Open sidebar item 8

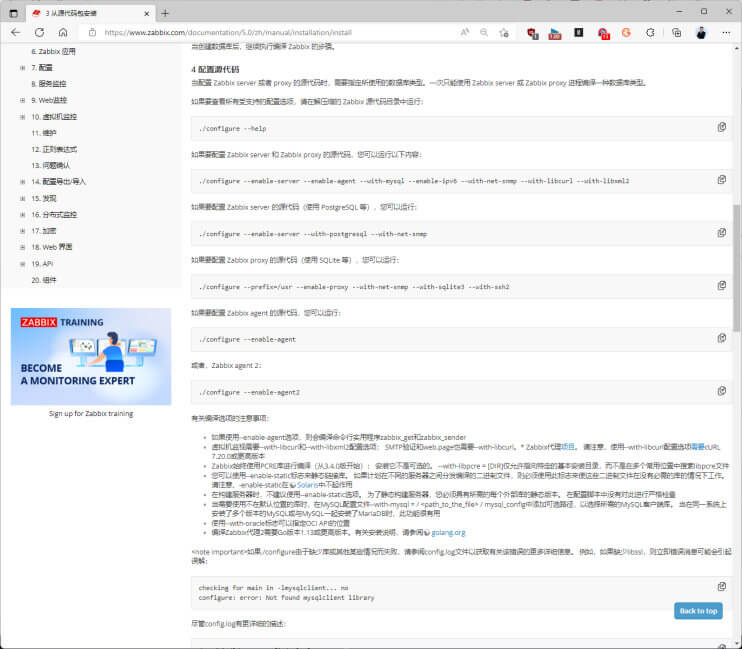(49, 84)
